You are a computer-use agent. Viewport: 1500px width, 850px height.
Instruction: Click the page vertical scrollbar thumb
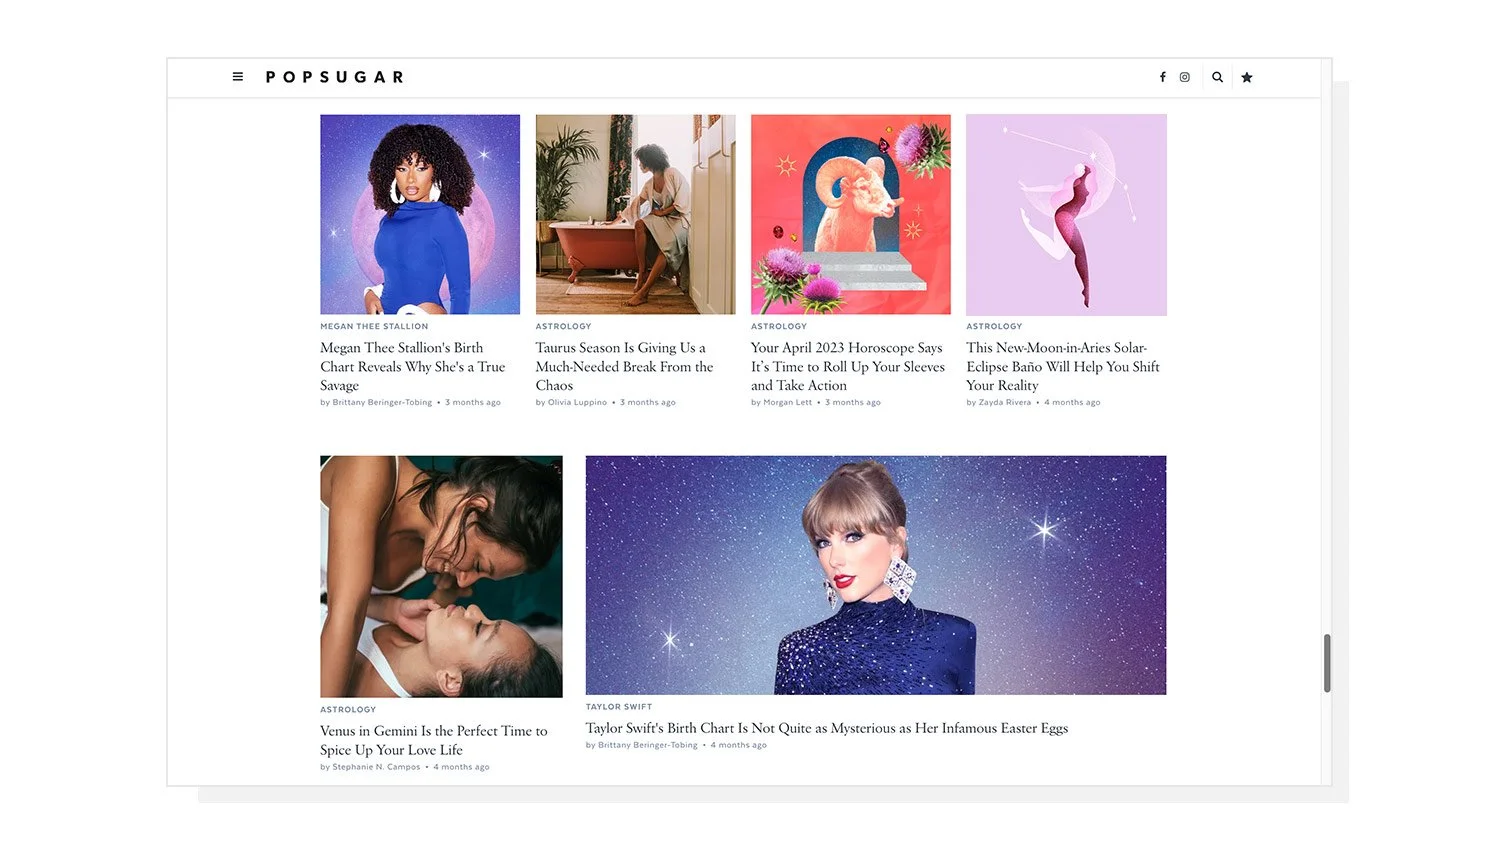click(1327, 663)
